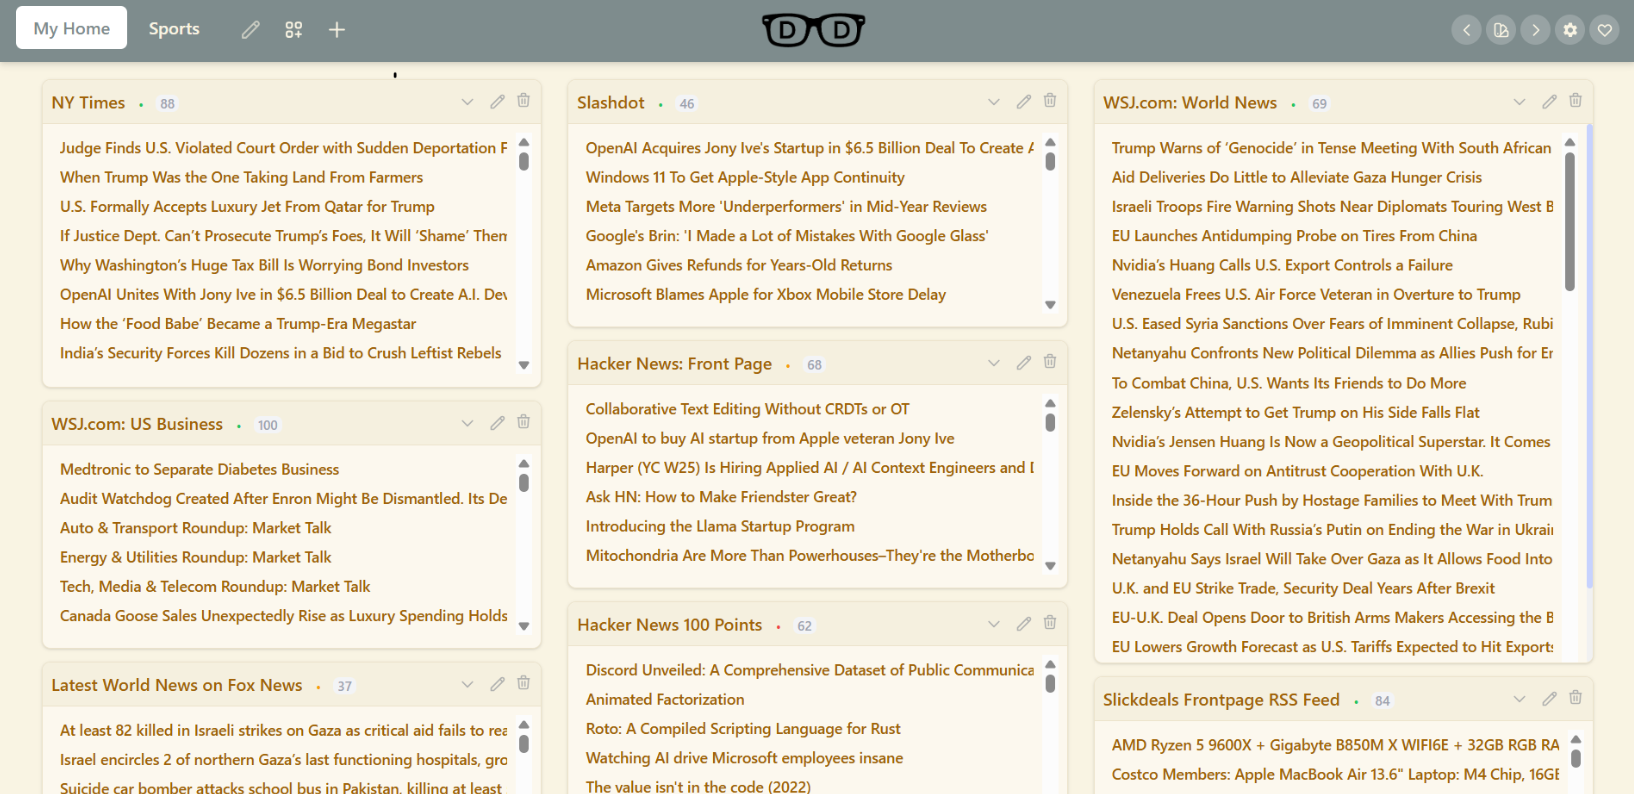Viewport: 1634px width, 794px height.
Task: Switch to the Sports tab
Action: (x=174, y=28)
